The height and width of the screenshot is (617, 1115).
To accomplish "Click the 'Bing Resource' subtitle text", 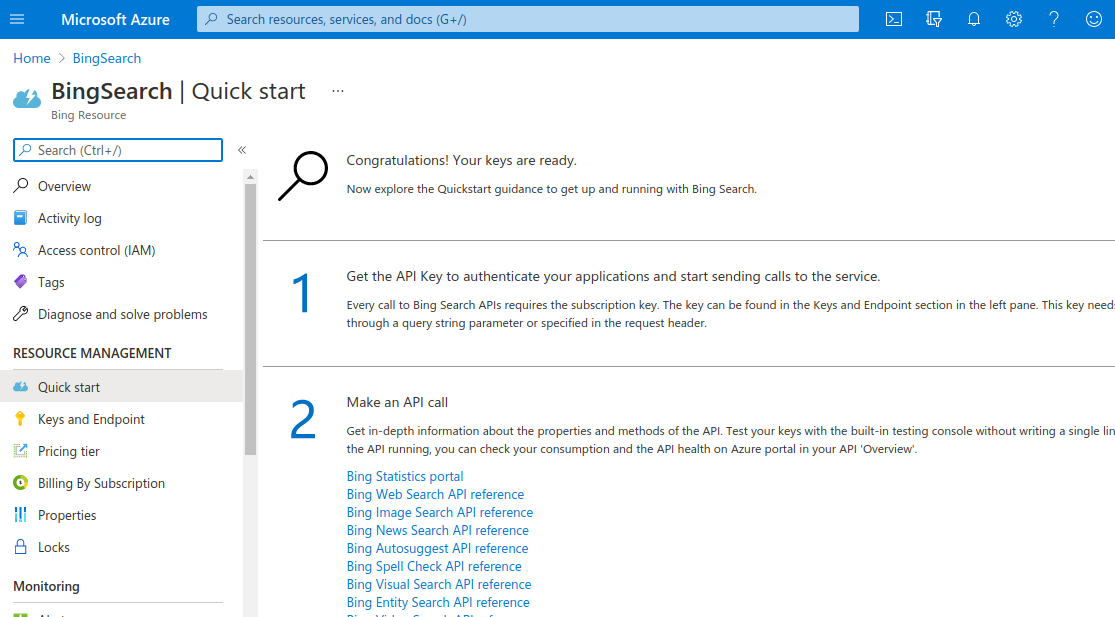I will tap(88, 115).
